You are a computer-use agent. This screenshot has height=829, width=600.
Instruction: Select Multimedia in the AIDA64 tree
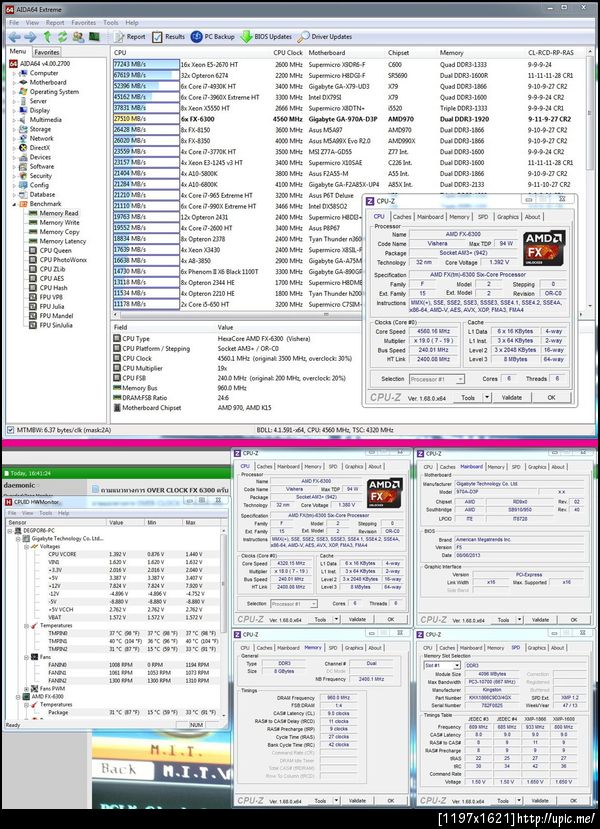tap(45, 119)
